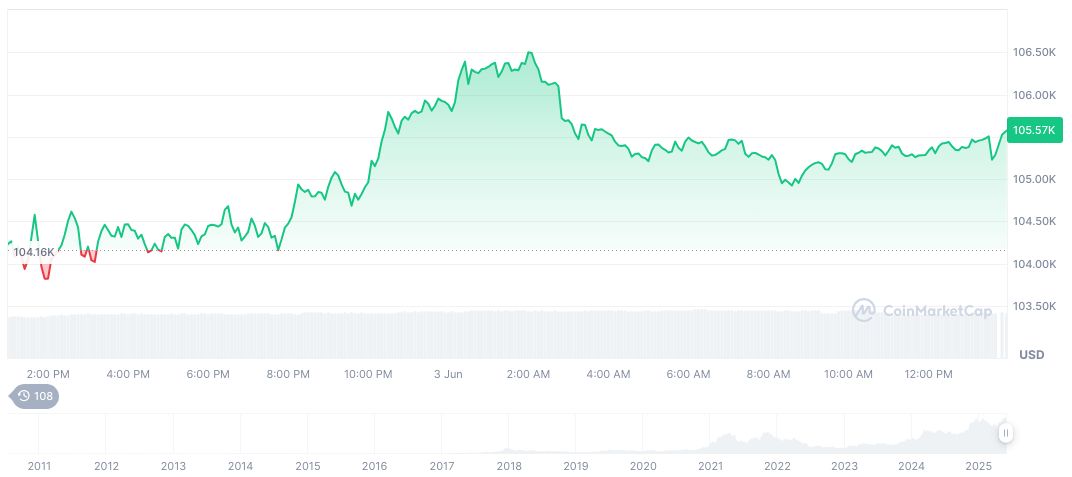The width and height of the screenshot is (1072, 477).
Task: Click the history clock icon beside 108
Action: pos(23,397)
